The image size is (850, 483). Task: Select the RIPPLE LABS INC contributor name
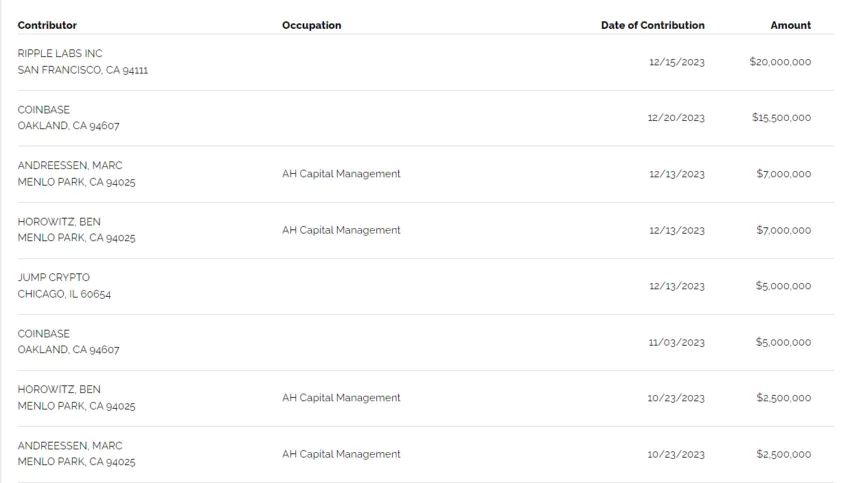tap(60, 53)
